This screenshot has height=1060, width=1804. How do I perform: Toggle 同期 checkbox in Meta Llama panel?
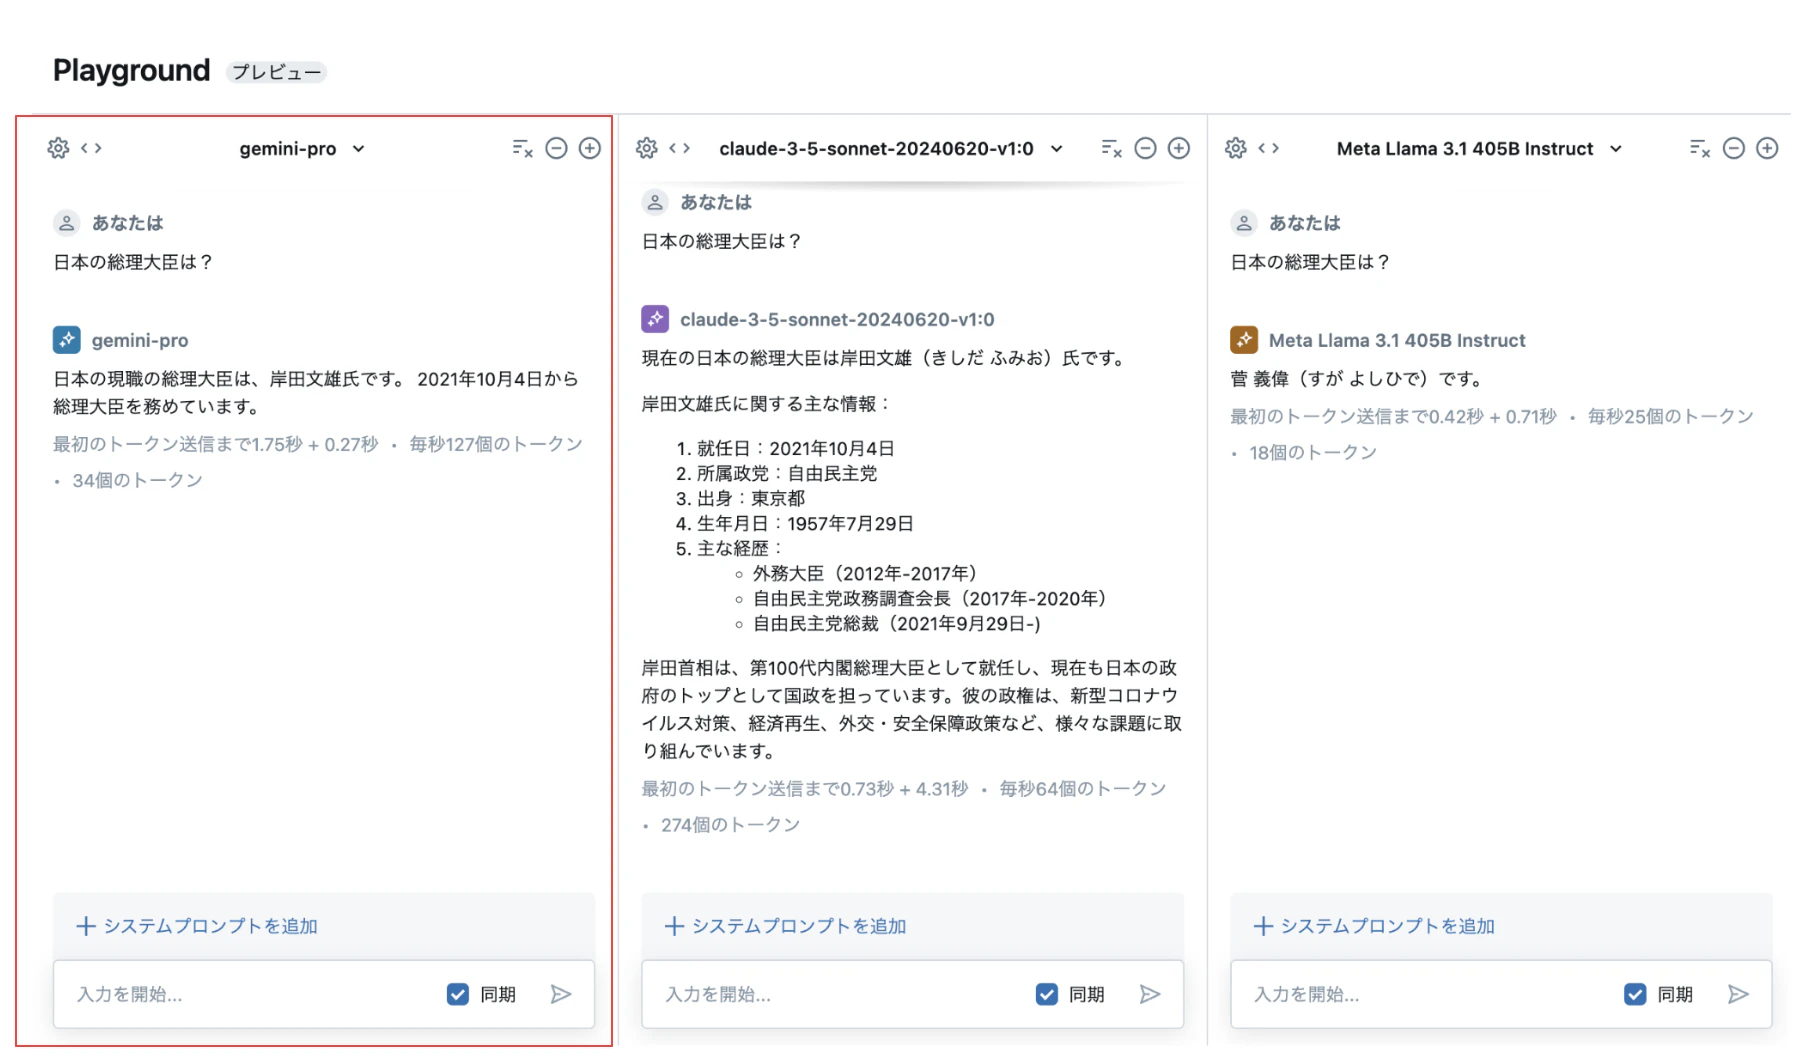1635,994
